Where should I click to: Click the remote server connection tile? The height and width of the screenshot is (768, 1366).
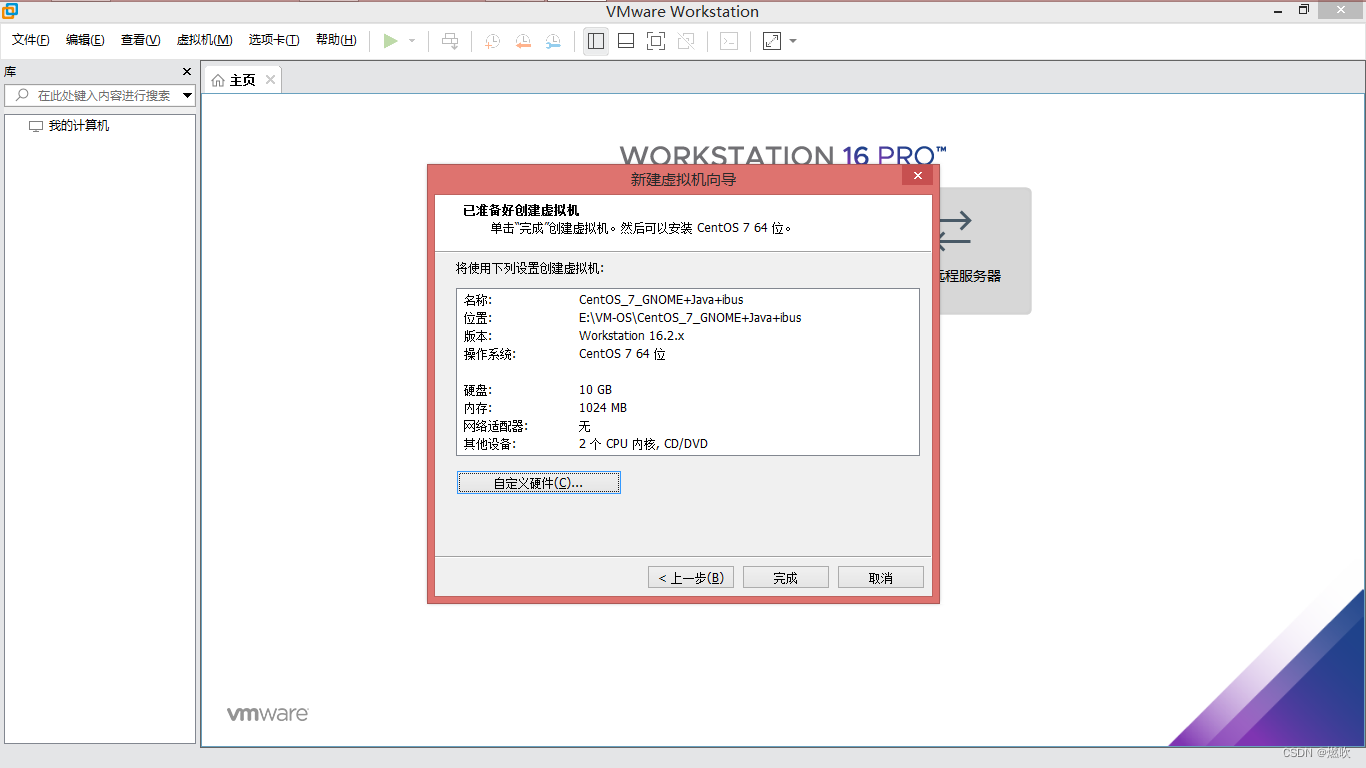tap(983, 251)
